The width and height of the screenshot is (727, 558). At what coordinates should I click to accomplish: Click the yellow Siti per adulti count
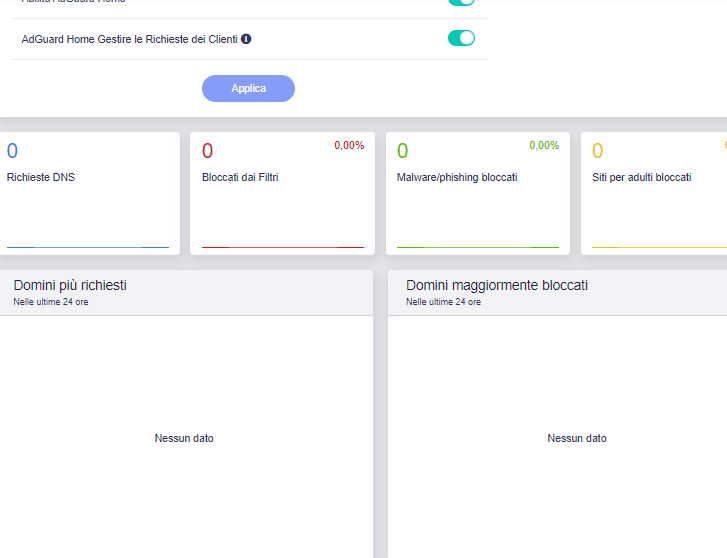(597, 151)
